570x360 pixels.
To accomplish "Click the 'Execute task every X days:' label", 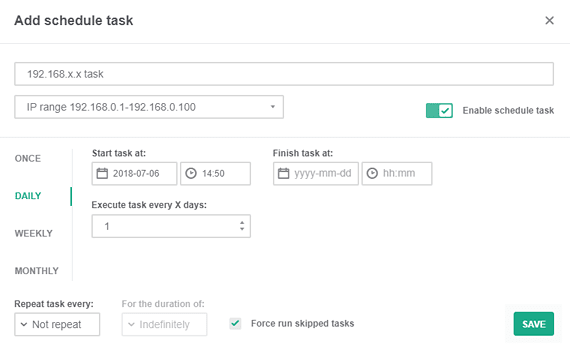I will click(x=149, y=205).
